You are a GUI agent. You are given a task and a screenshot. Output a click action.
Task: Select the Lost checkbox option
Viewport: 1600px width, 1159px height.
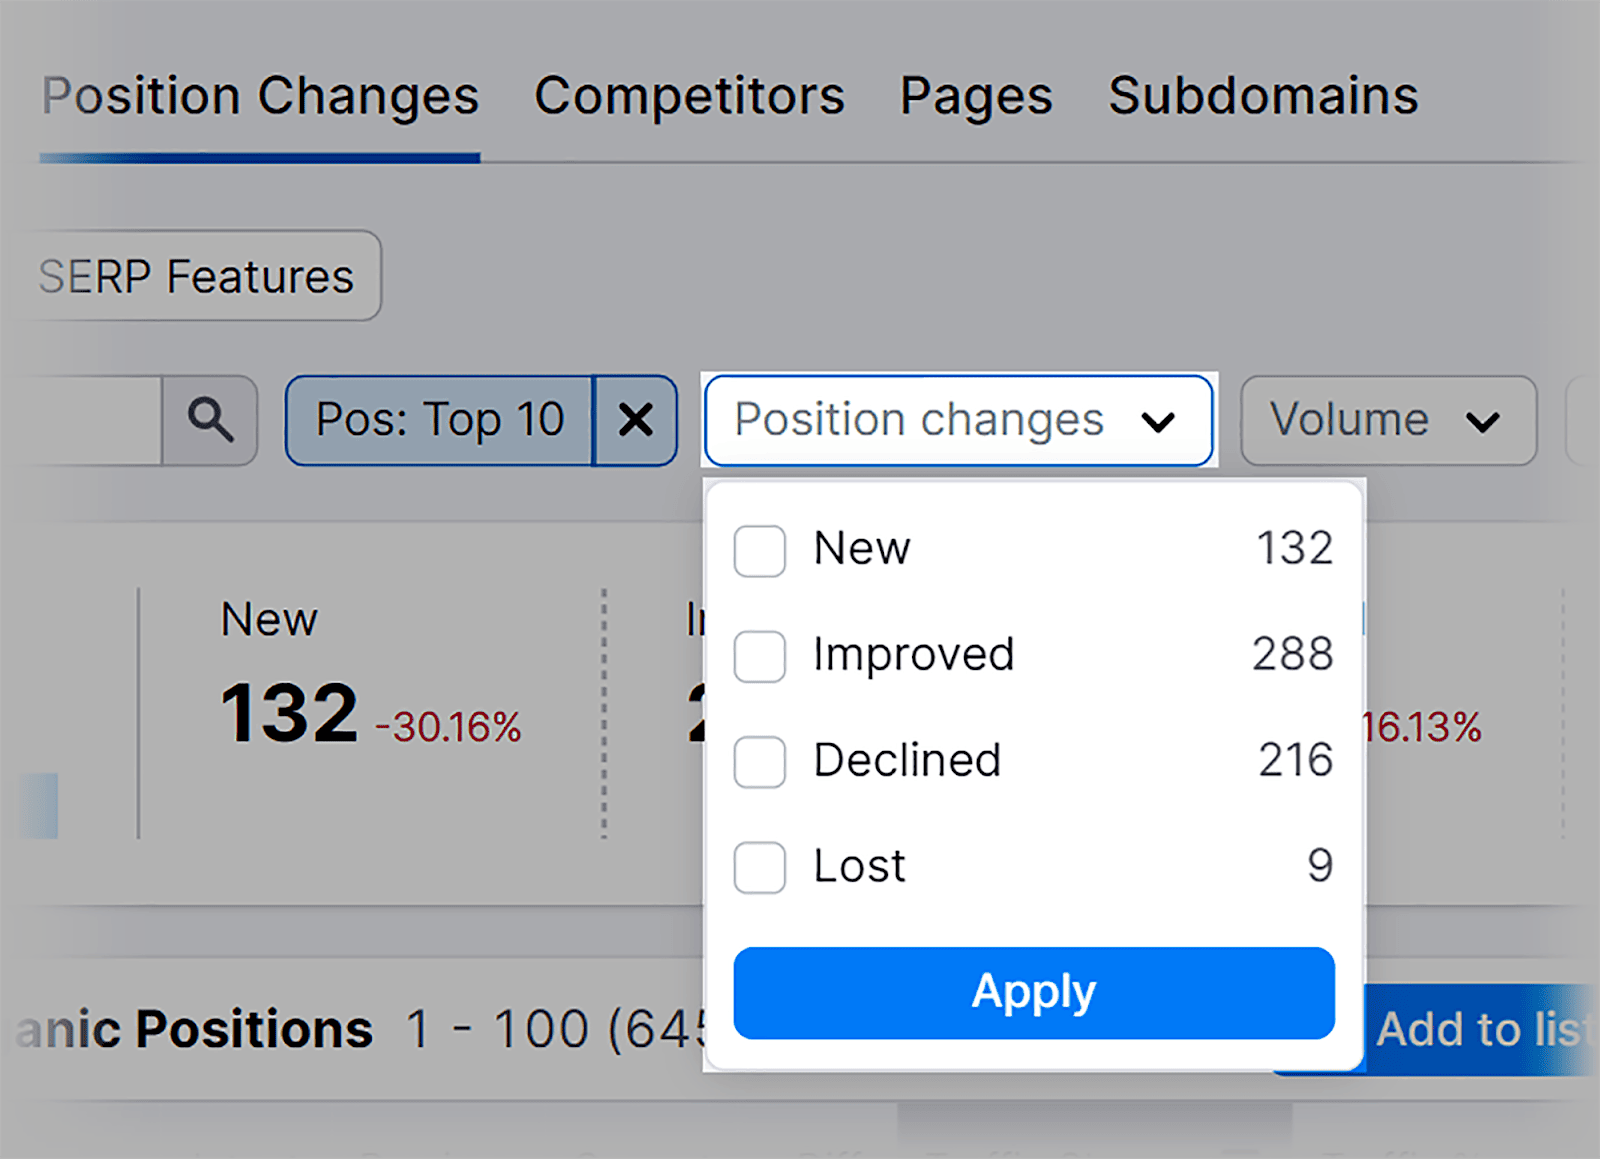(759, 867)
